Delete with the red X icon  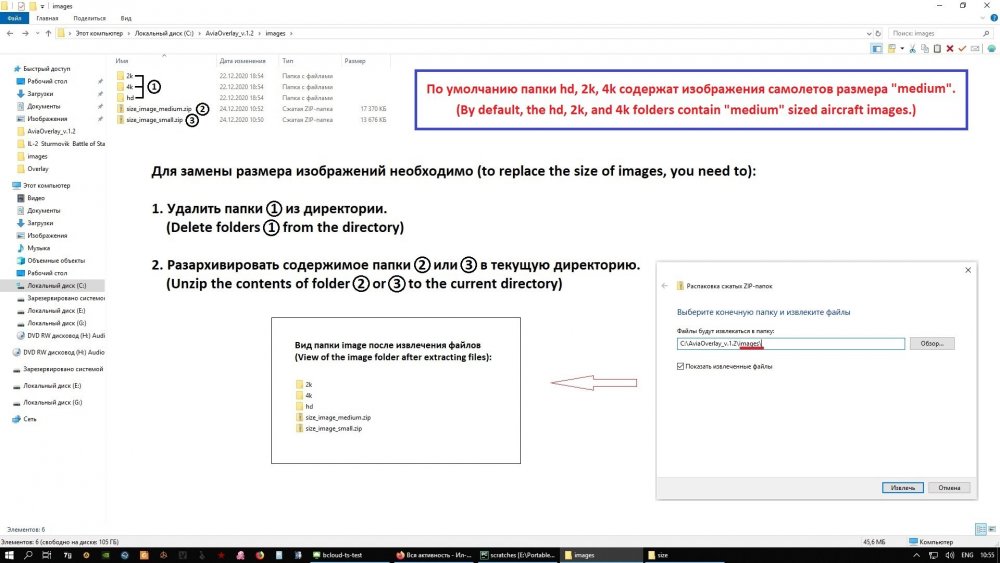(x=950, y=48)
